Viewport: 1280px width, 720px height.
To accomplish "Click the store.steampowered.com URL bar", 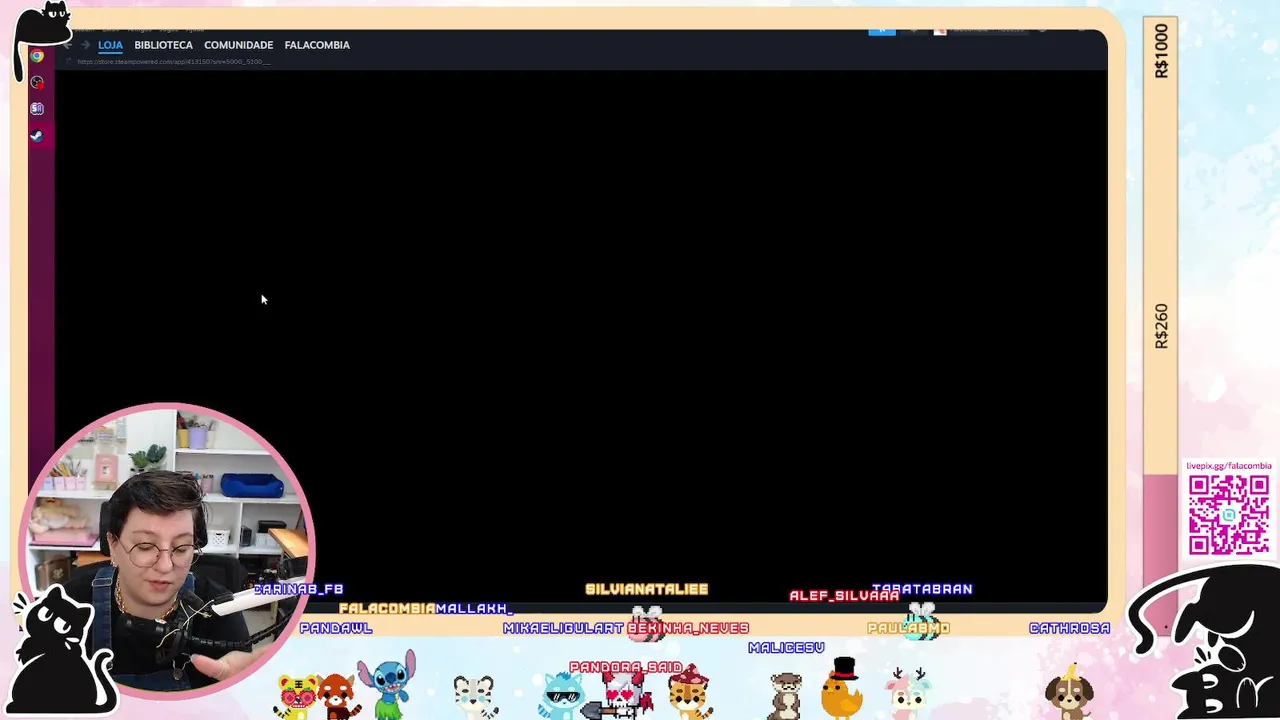I will click(x=173, y=62).
